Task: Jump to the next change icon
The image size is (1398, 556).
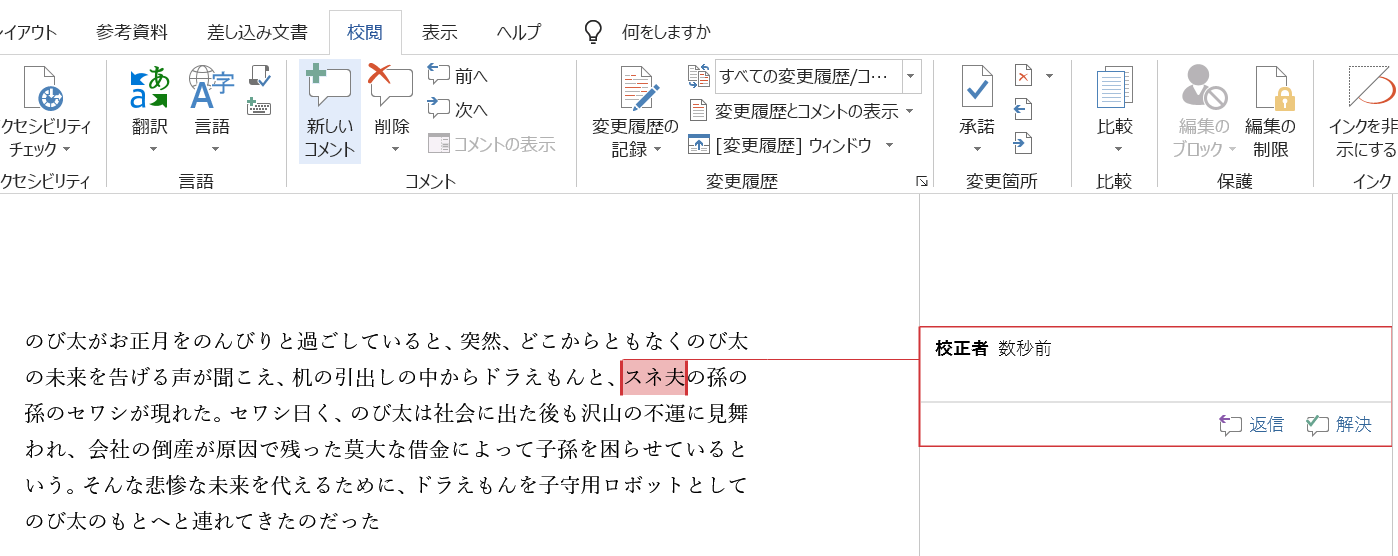Action: pos(1023,143)
